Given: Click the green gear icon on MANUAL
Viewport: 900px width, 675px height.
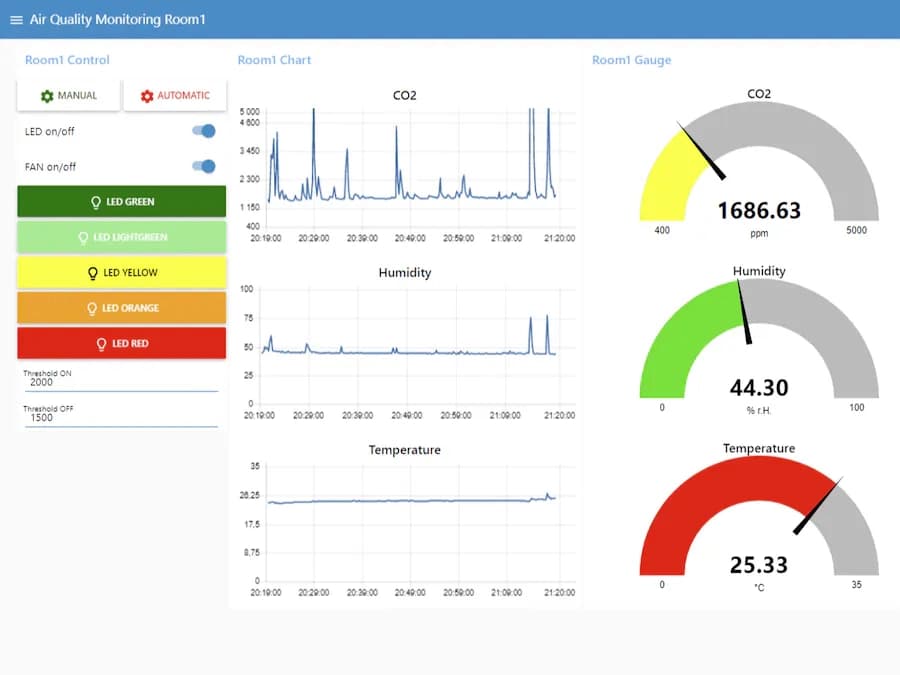Looking at the screenshot, I should (46, 96).
